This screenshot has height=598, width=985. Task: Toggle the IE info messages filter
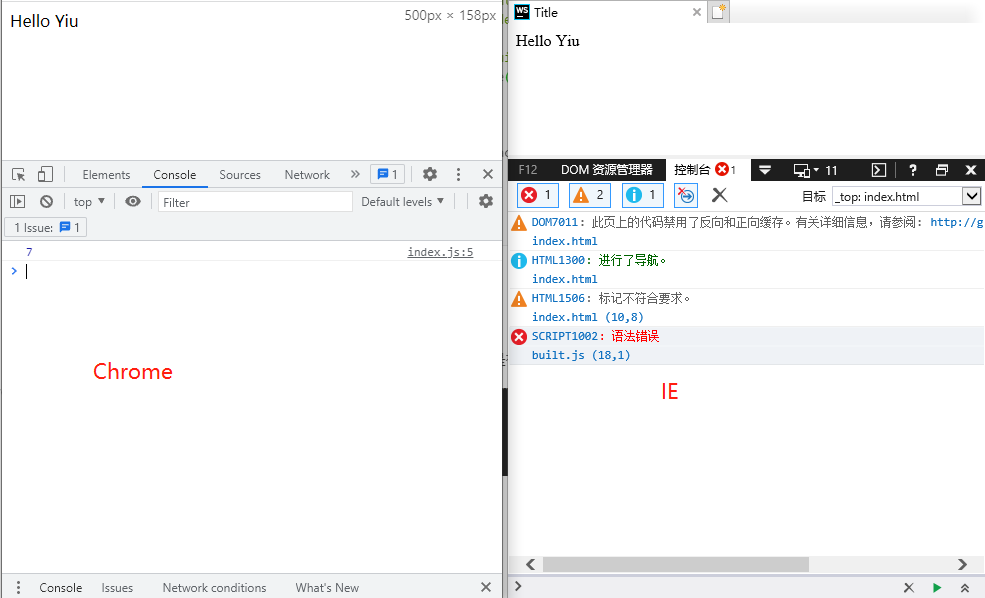click(643, 195)
